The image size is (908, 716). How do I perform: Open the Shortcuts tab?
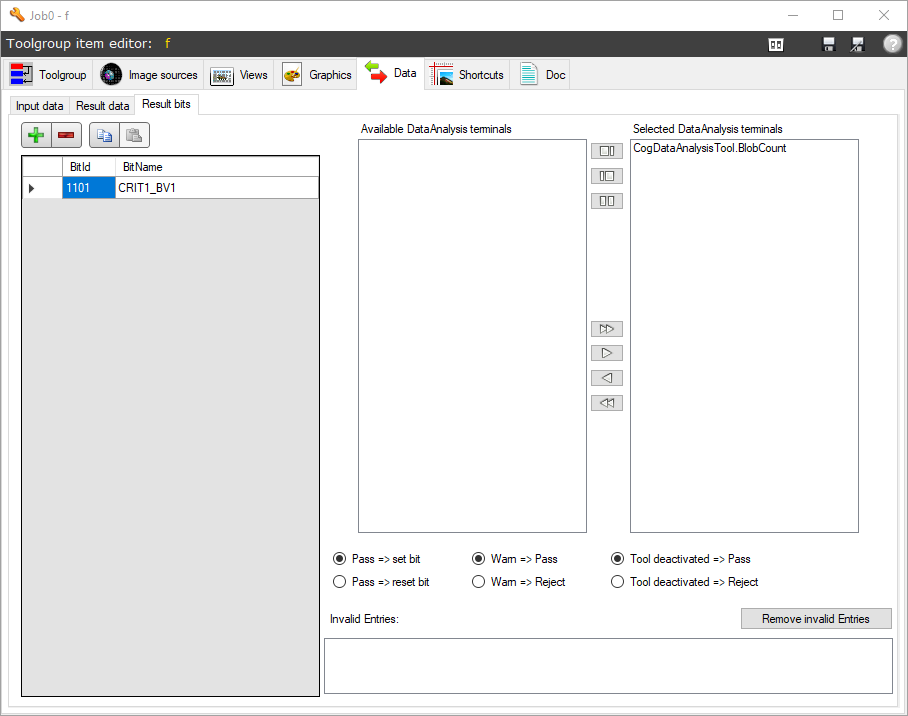(467, 75)
